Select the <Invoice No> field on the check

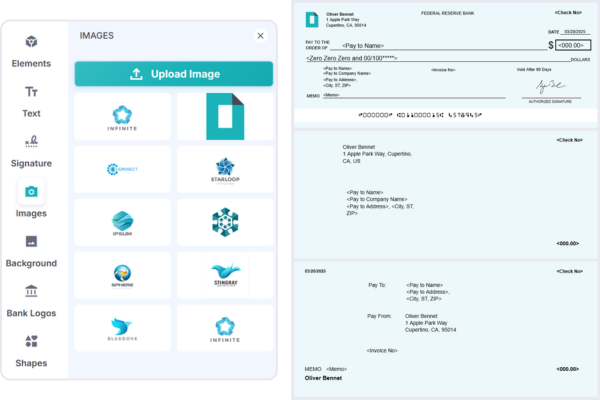[443, 70]
